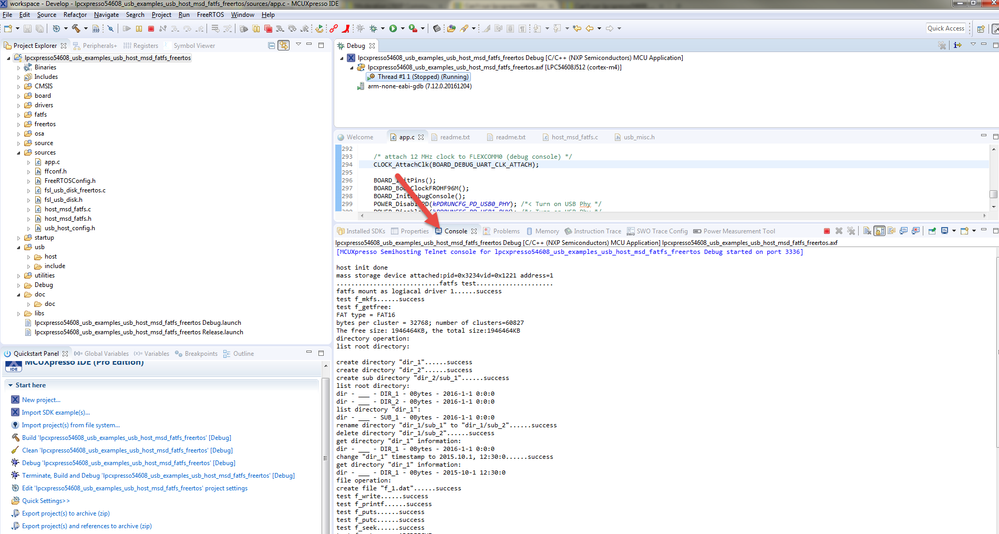
Task: Click Clean project [Debug] link in Quickstart
Action: [127, 451]
